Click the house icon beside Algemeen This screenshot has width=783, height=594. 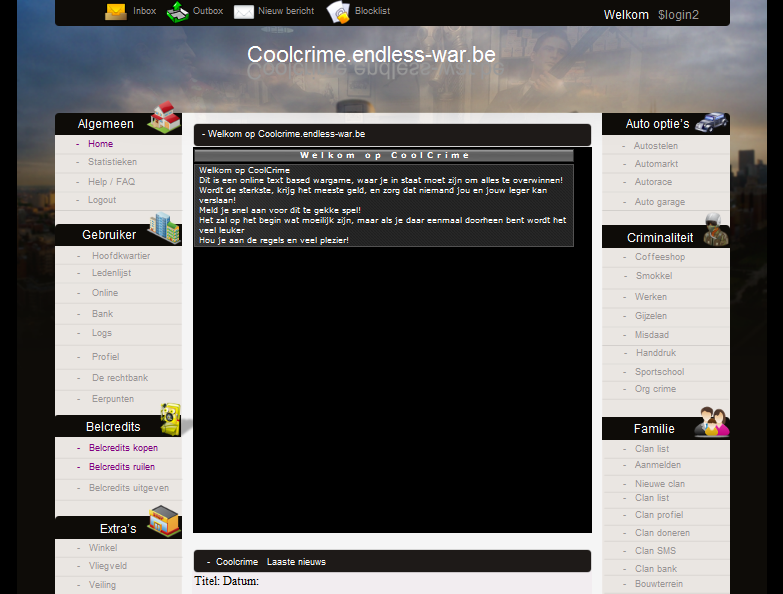(x=164, y=118)
